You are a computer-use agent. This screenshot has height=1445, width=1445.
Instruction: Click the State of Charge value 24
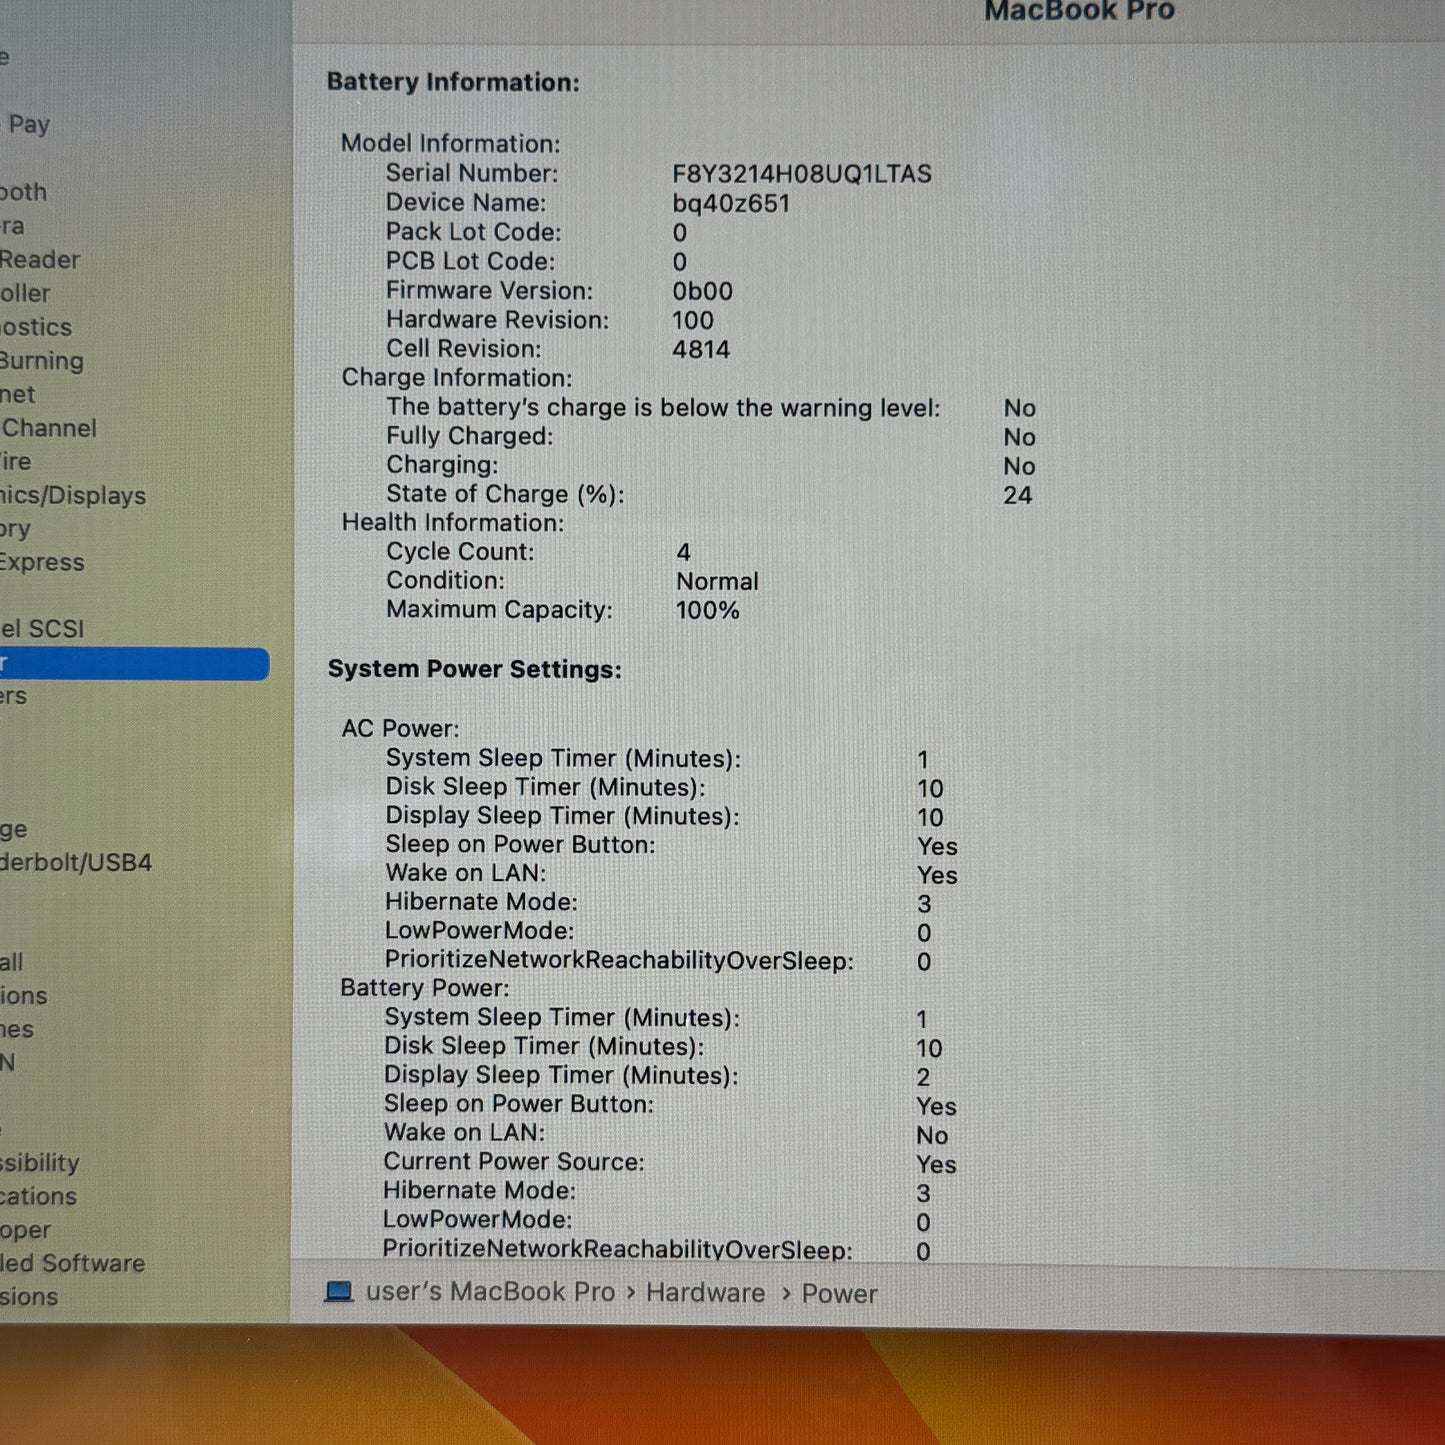pos(1018,495)
